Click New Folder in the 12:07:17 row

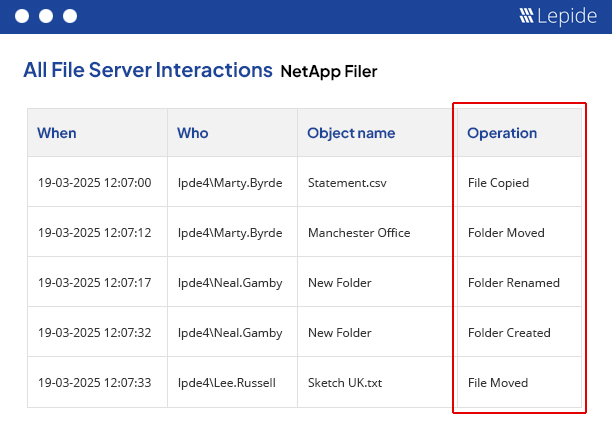pyautogui.click(x=340, y=283)
